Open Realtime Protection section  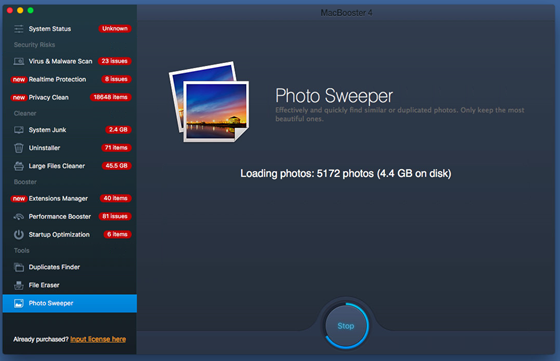(58, 79)
